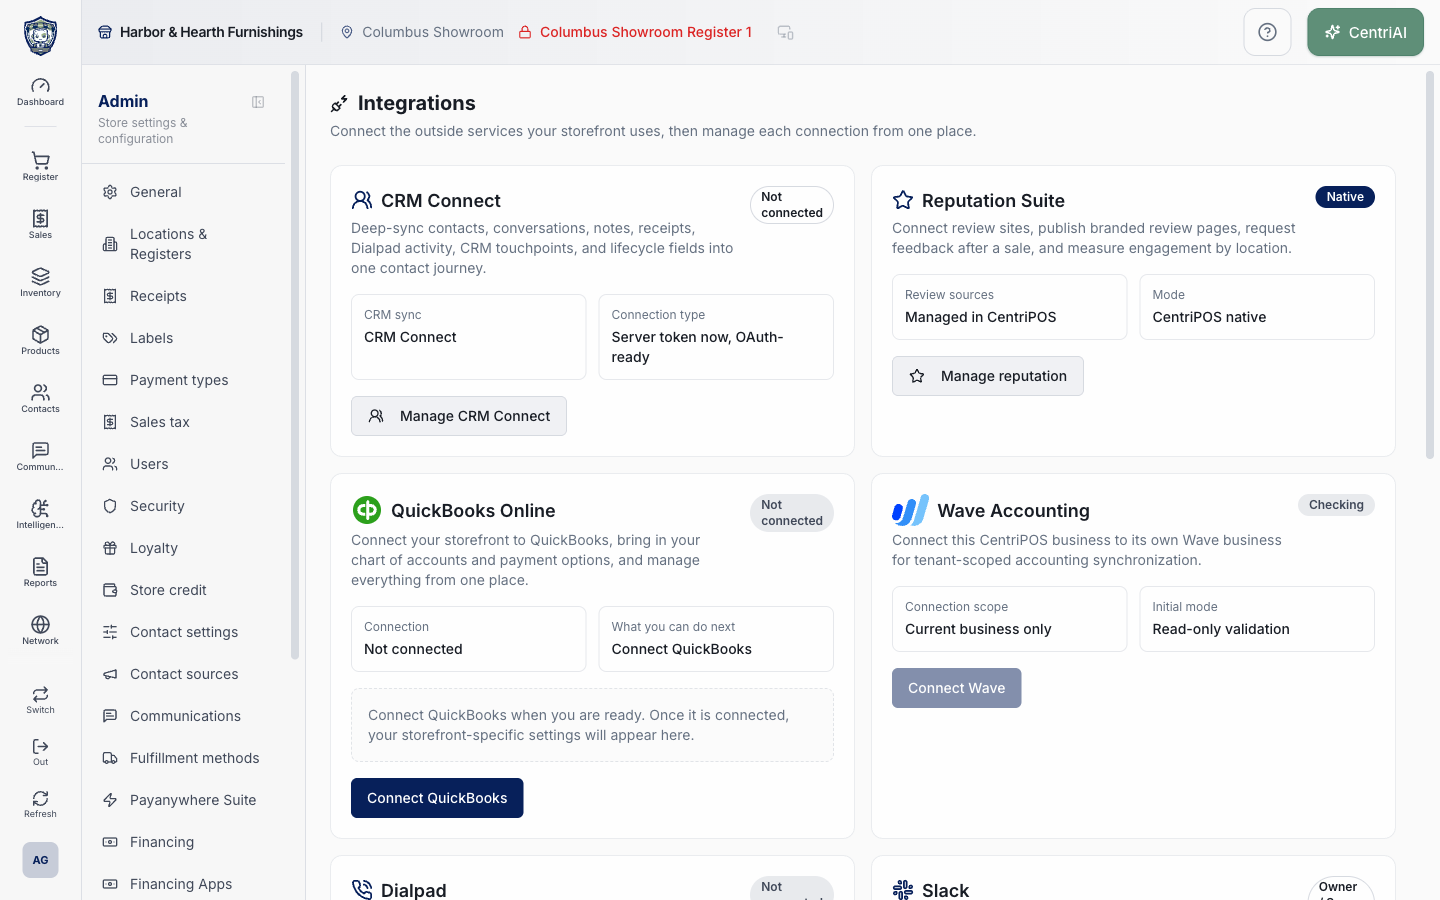Open Payment types settings
This screenshot has width=1440, height=900.
click(186, 380)
